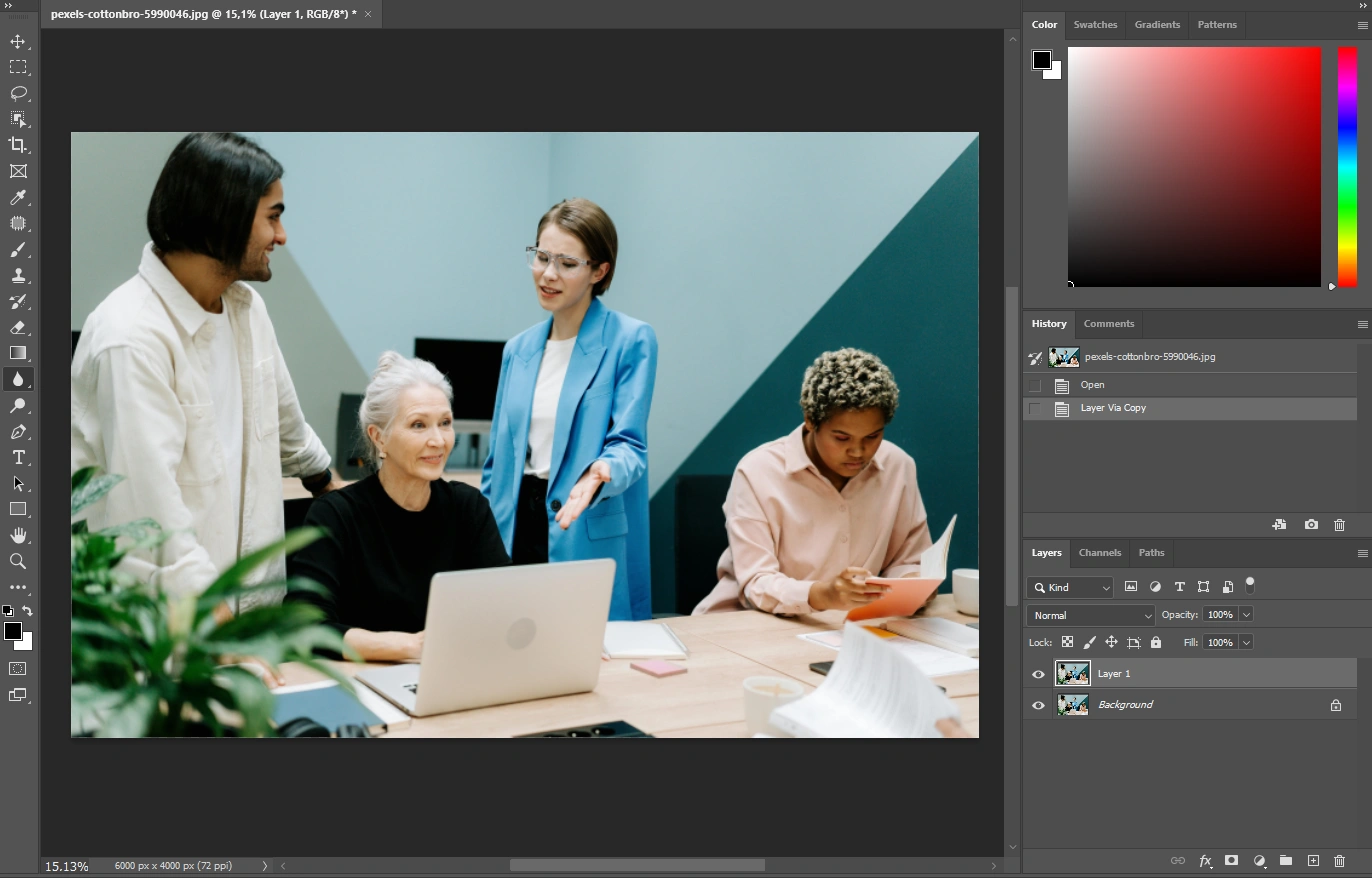This screenshot has width=1372, height=878.
Task: Toggle Quick Mask mode
Action: [x=18, y=668]
